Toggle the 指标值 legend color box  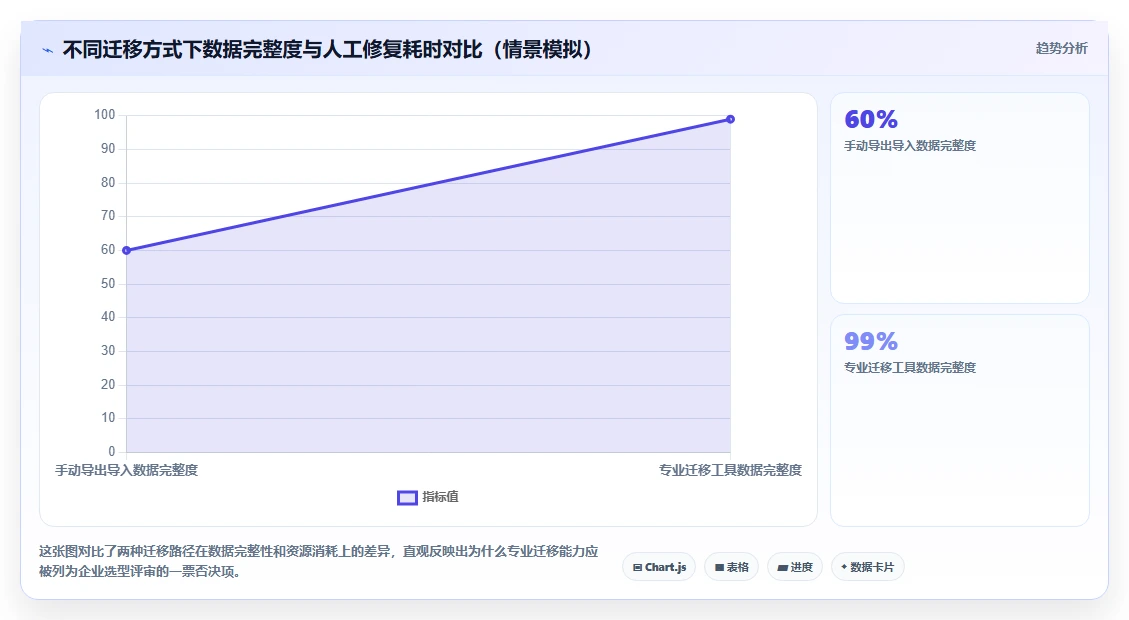pos(407,498)
